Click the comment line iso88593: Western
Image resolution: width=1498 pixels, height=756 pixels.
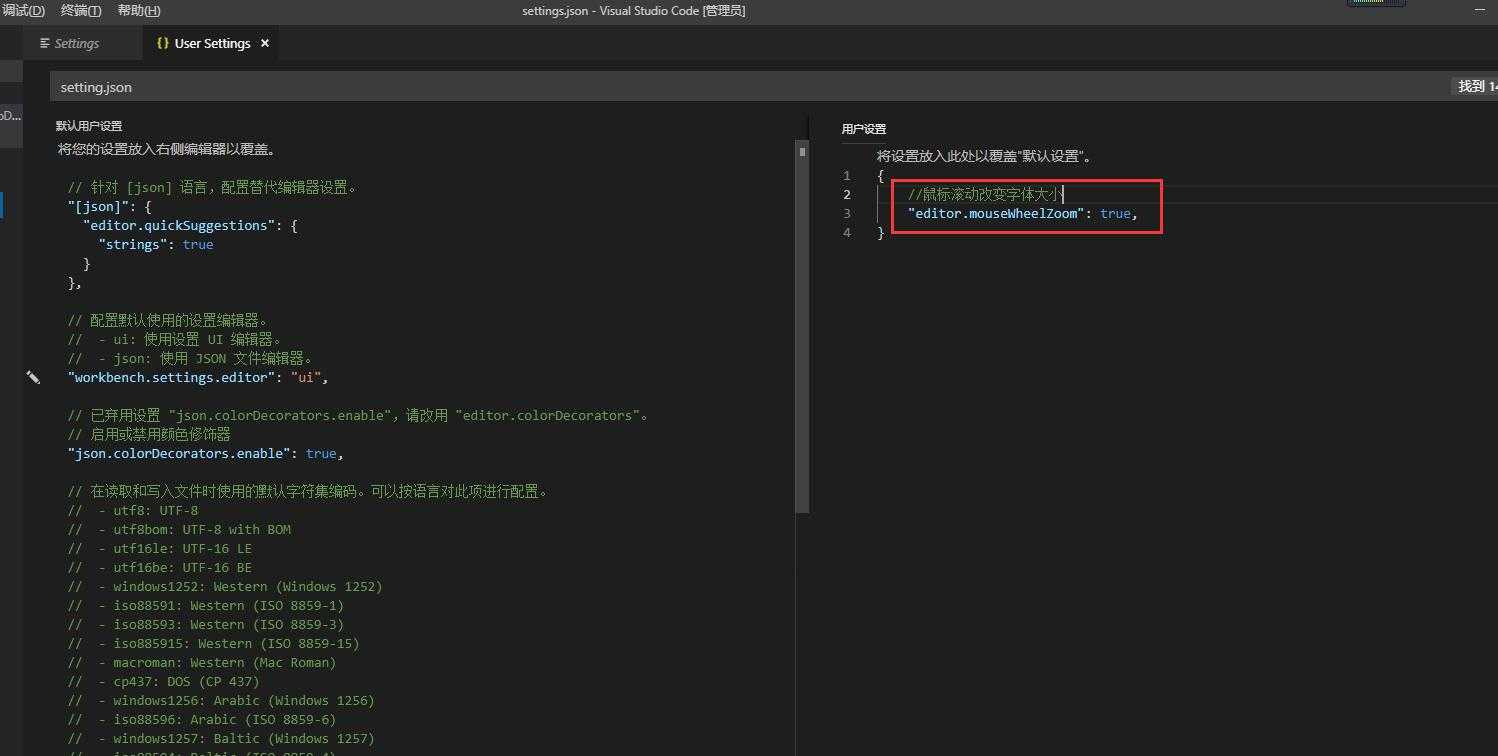[206, 624]
